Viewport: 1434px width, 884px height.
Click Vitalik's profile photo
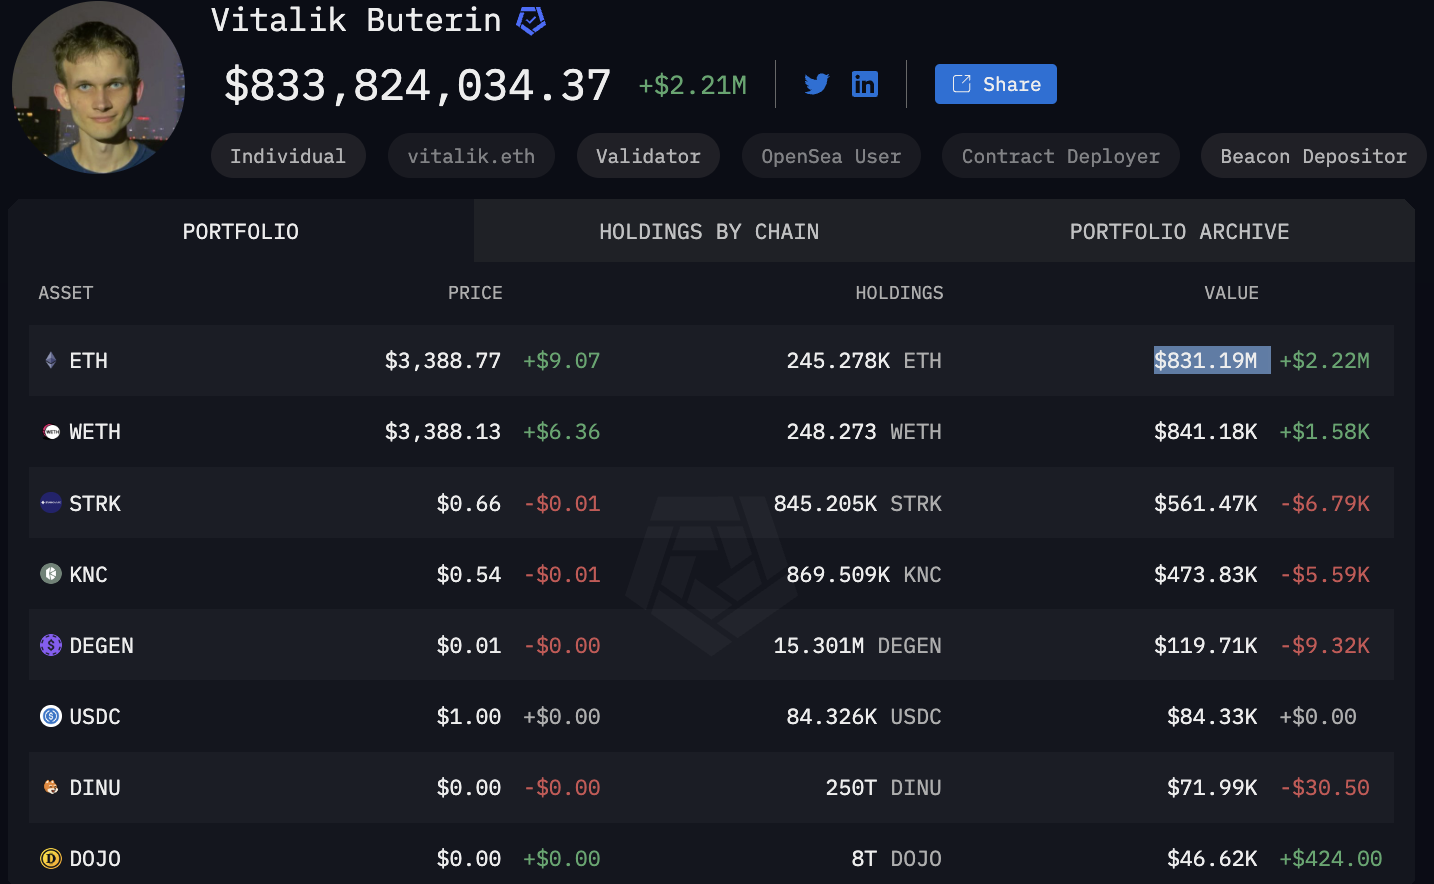pos(98,87)
